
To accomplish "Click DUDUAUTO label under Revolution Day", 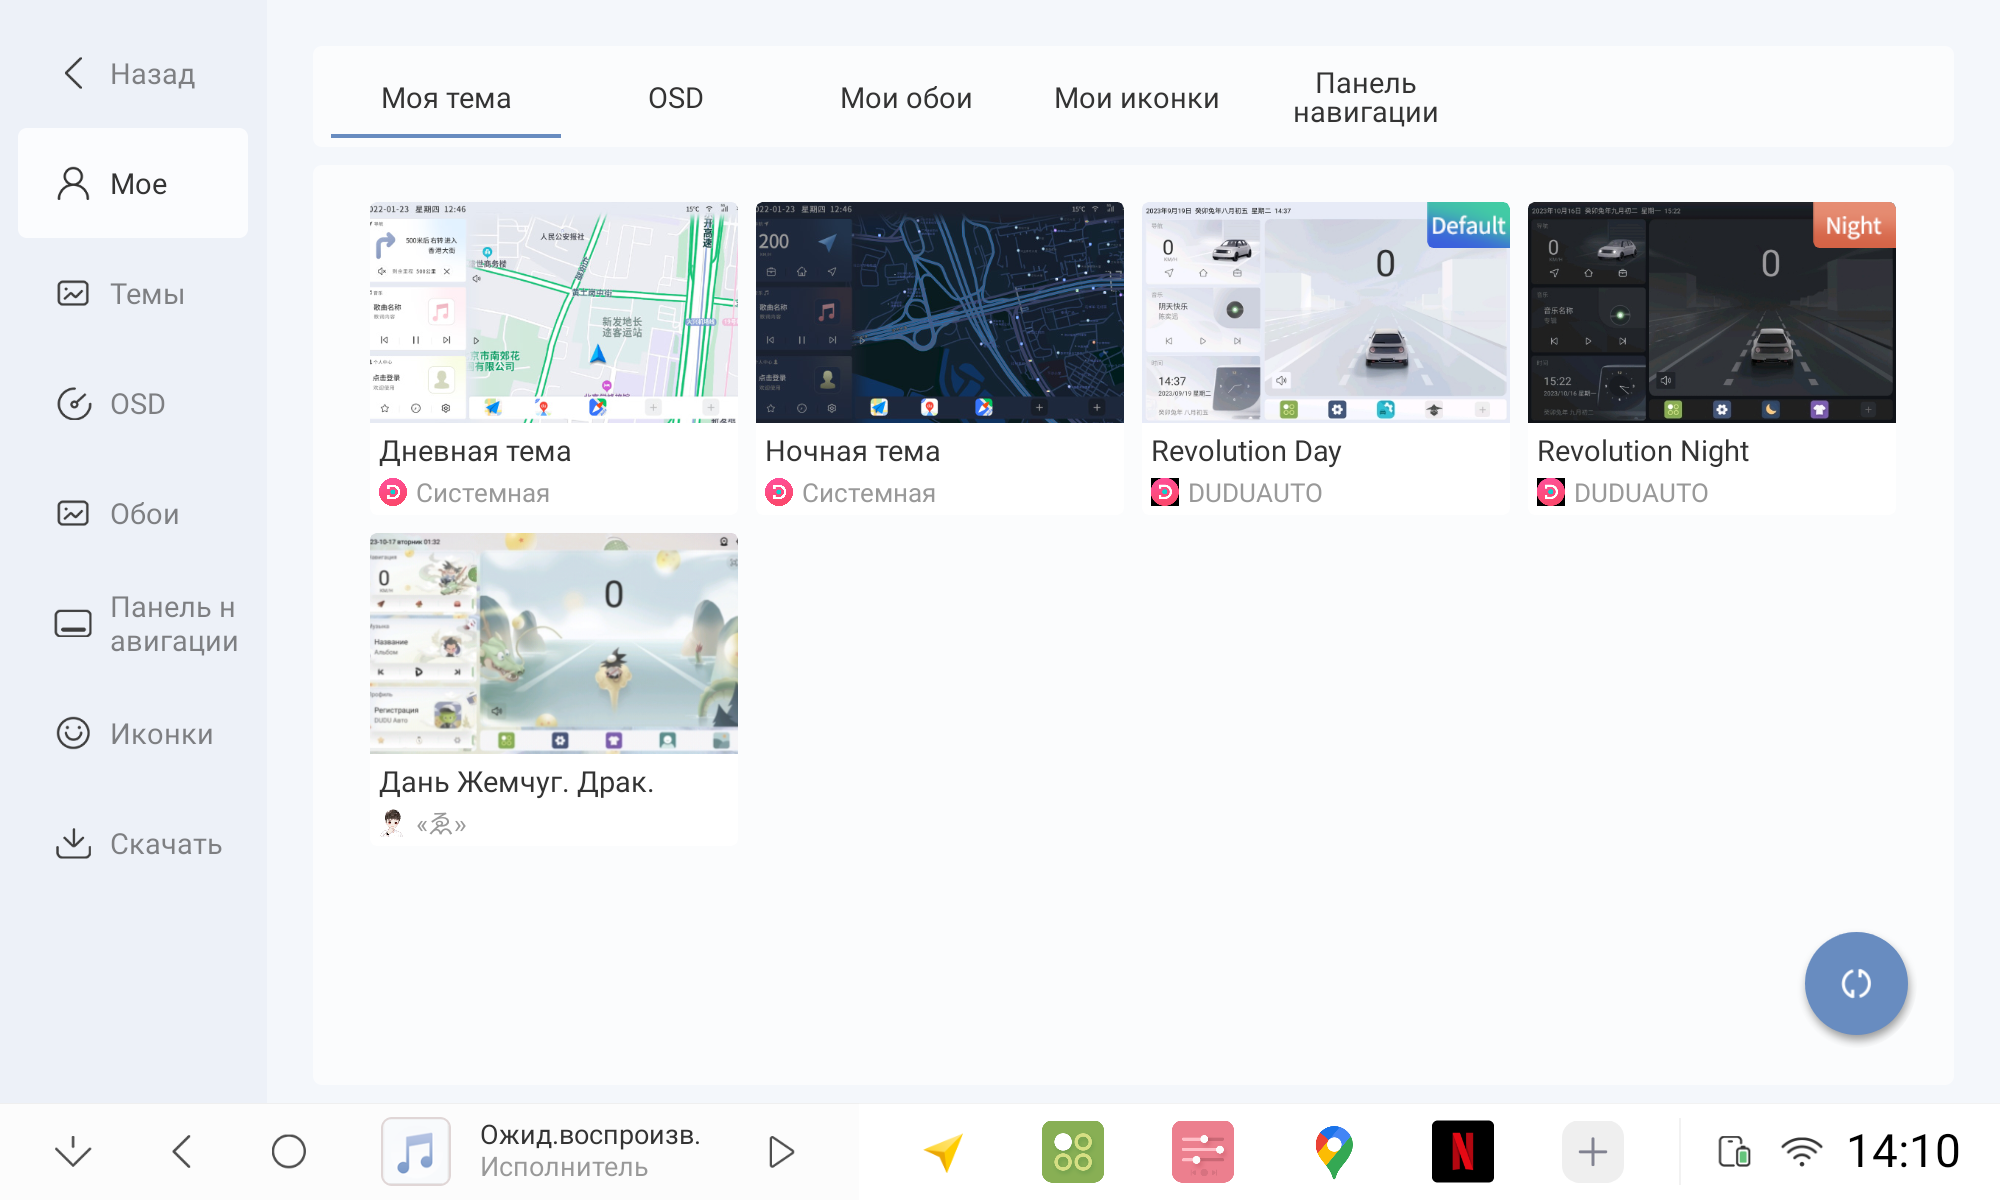I will 1255,493.
